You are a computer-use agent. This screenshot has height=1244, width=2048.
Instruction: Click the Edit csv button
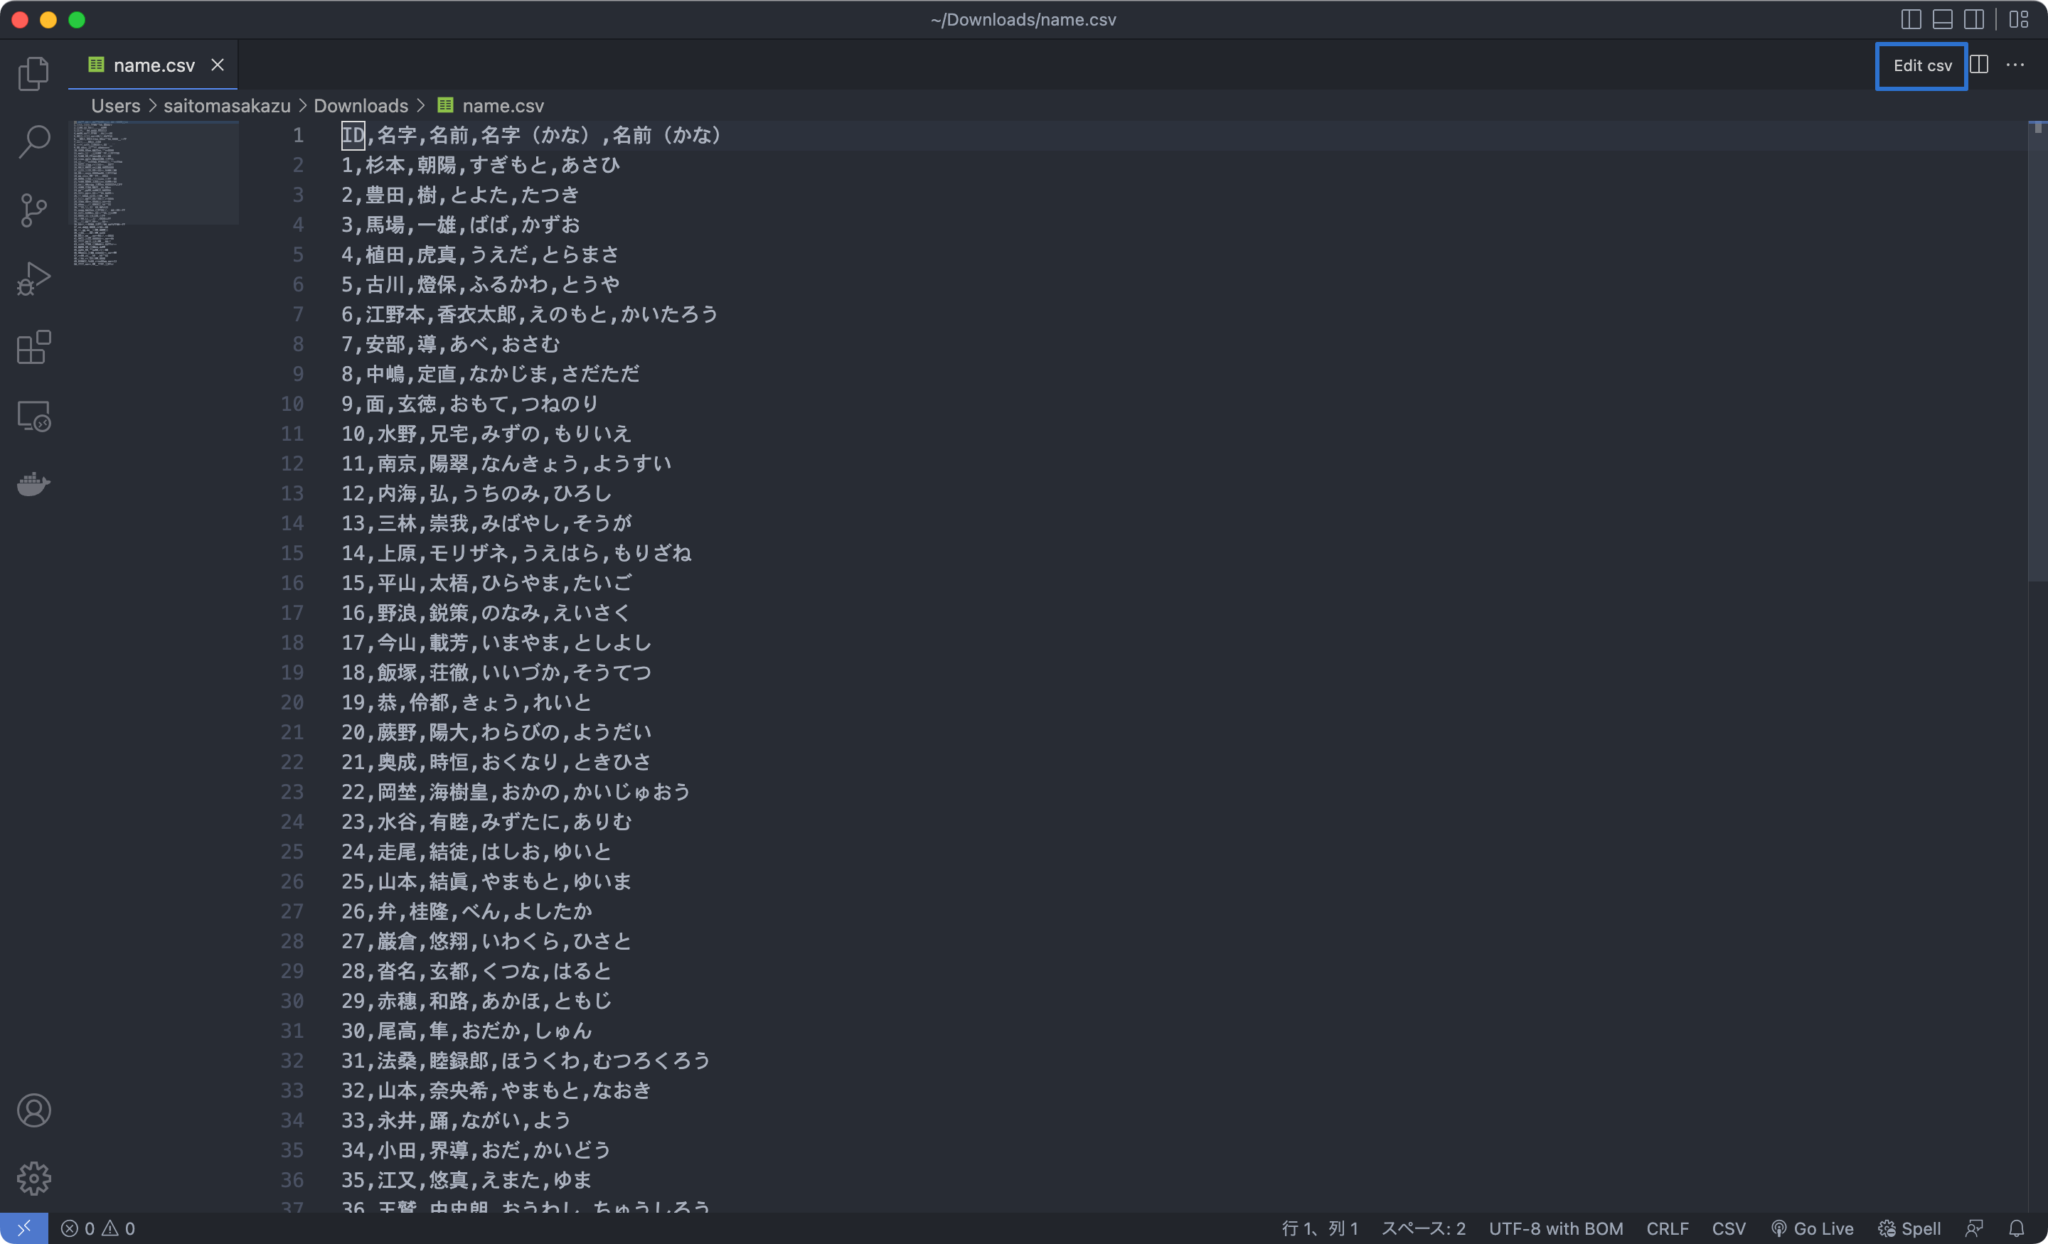pyautogui.click(x=1920, y=66)
